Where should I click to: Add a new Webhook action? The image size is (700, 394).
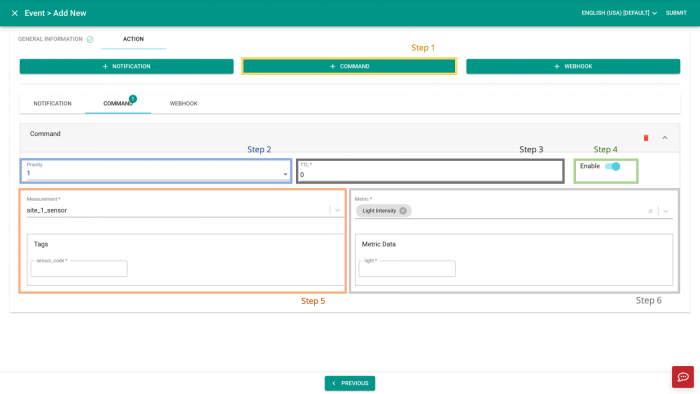(573, 66)
